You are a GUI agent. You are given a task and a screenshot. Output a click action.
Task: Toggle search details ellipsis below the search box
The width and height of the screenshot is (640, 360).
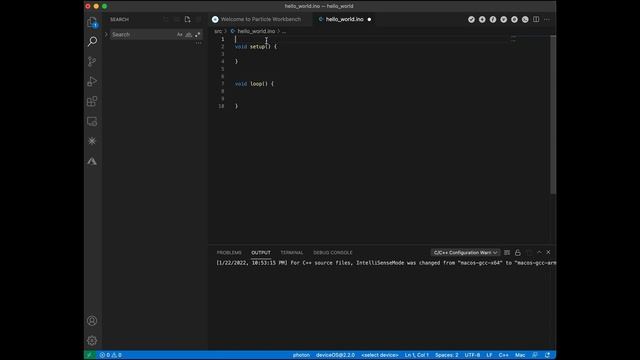pyautogui.click(x=198, y=43)
